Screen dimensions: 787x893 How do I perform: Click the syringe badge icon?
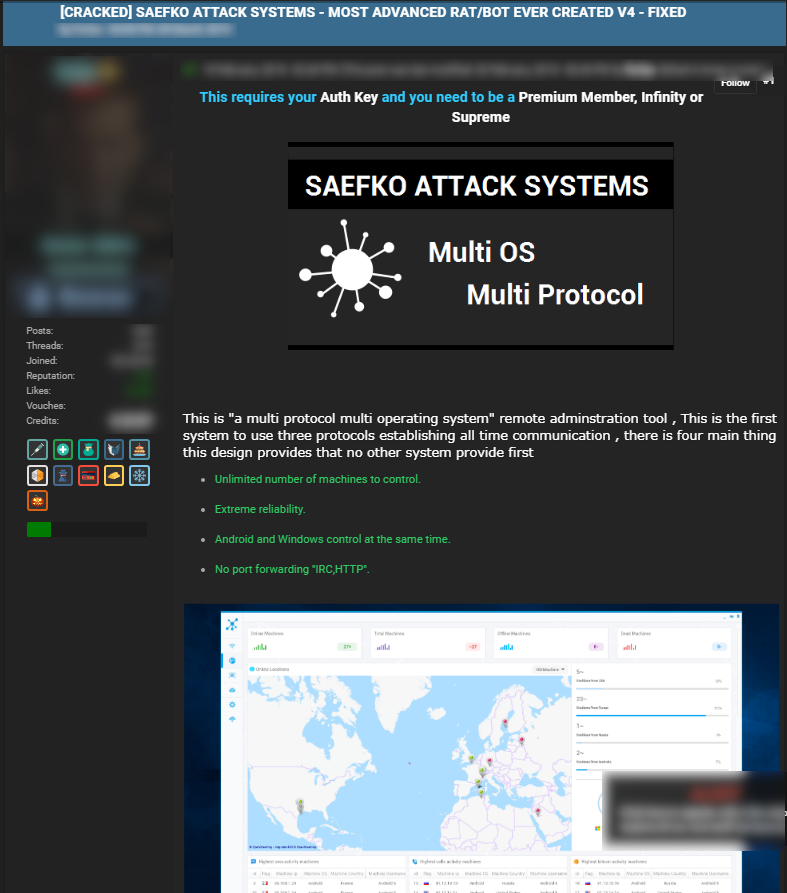point(37,450)
